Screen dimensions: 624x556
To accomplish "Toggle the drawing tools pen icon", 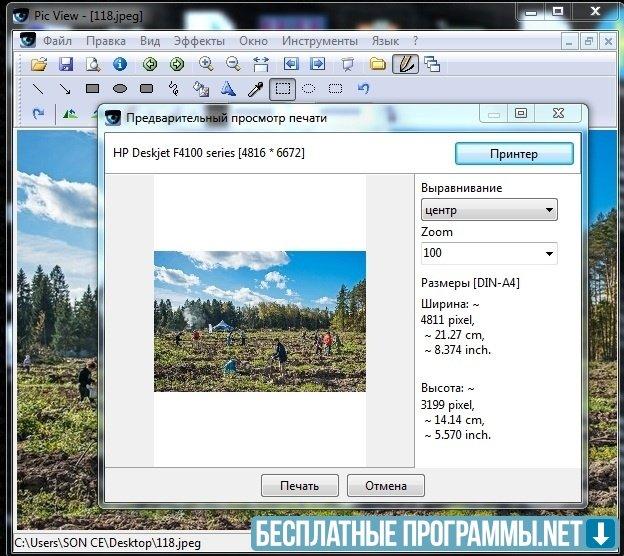I will tap(406, 64).
